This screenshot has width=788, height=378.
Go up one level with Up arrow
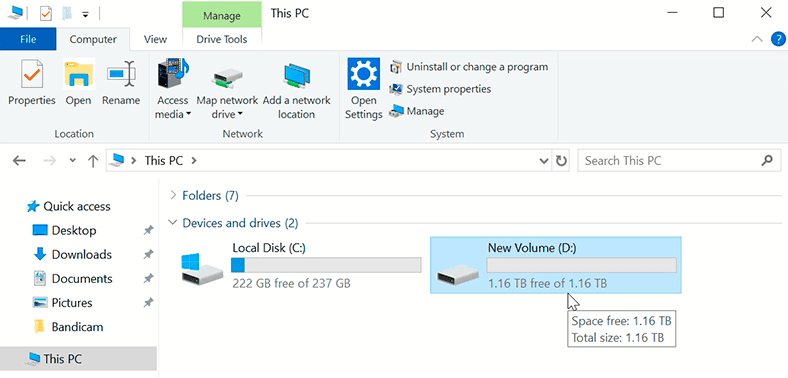coord(92,161)
